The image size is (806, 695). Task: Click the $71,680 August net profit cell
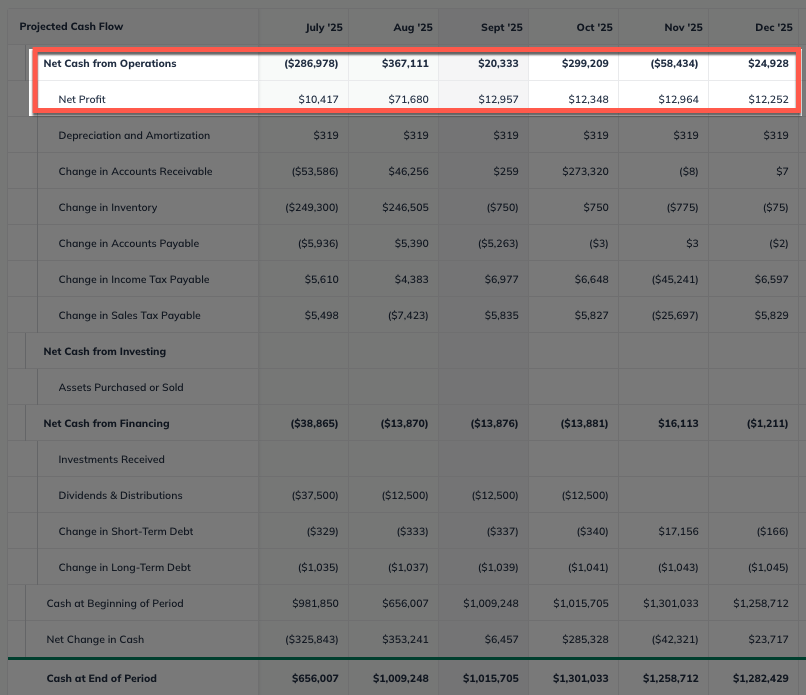coord(408,99)
